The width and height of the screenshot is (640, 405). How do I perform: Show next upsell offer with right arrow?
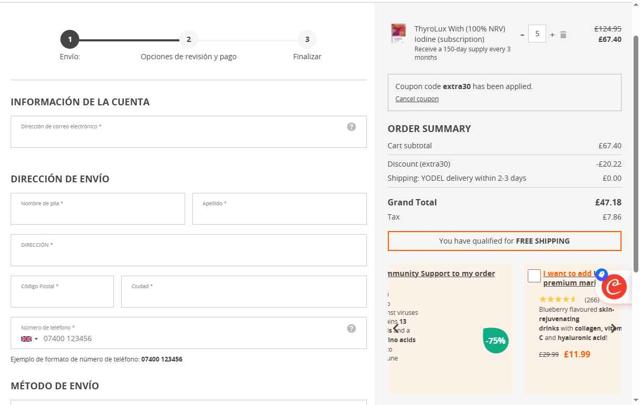coord(613,328)
